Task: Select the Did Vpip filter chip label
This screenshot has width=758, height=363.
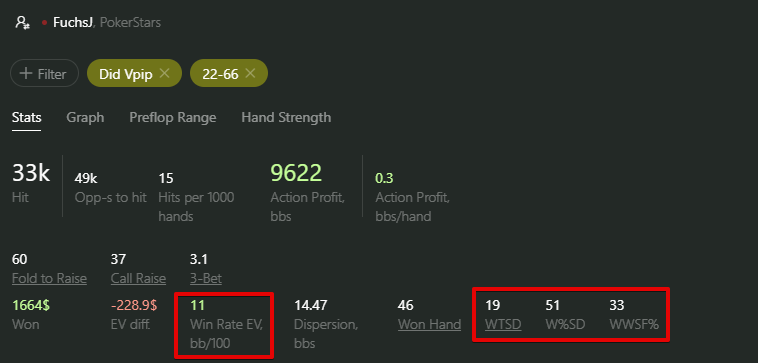Action: coord(126,73)
